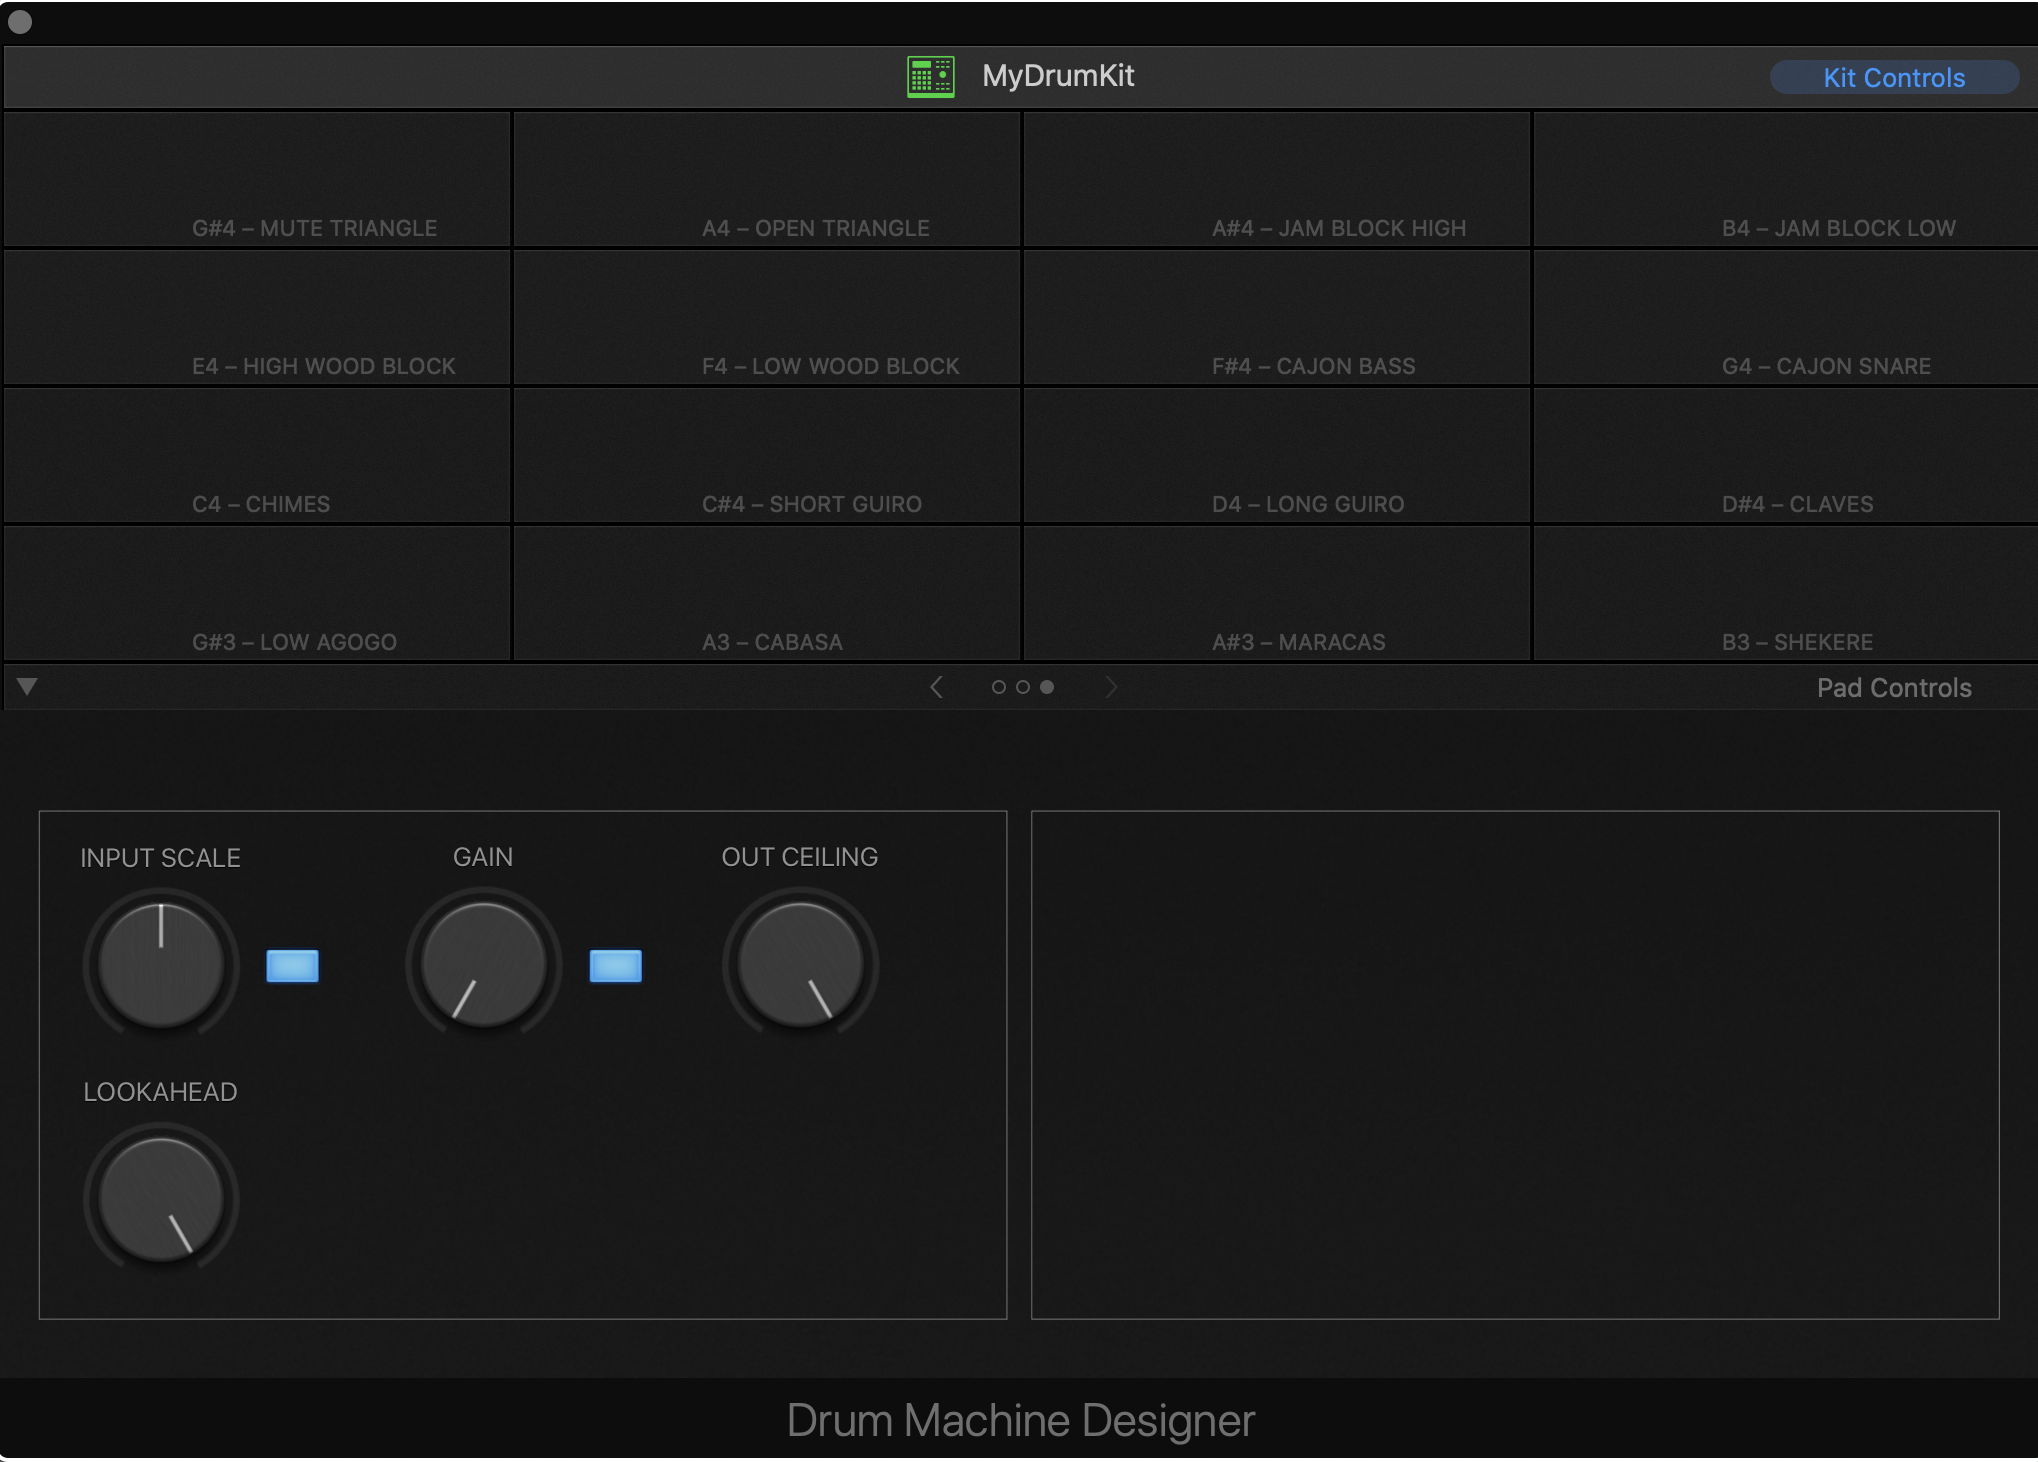The height and width of the screenshot is (1462, 2038).
Task: Click the Input Scale knob
Action: [161, 964]
